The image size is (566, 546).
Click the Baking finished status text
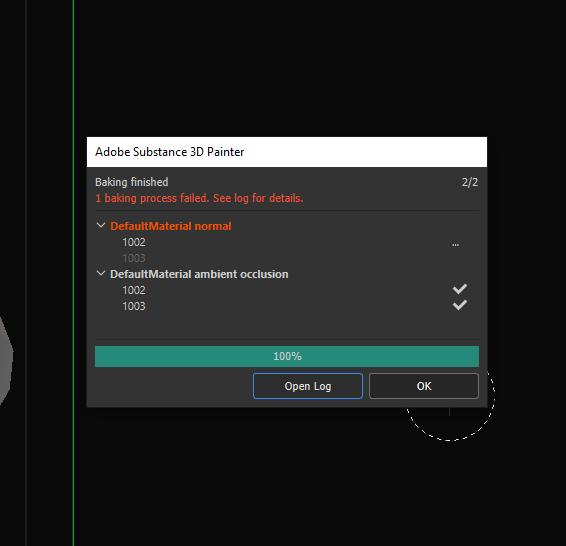click(132, 182)
